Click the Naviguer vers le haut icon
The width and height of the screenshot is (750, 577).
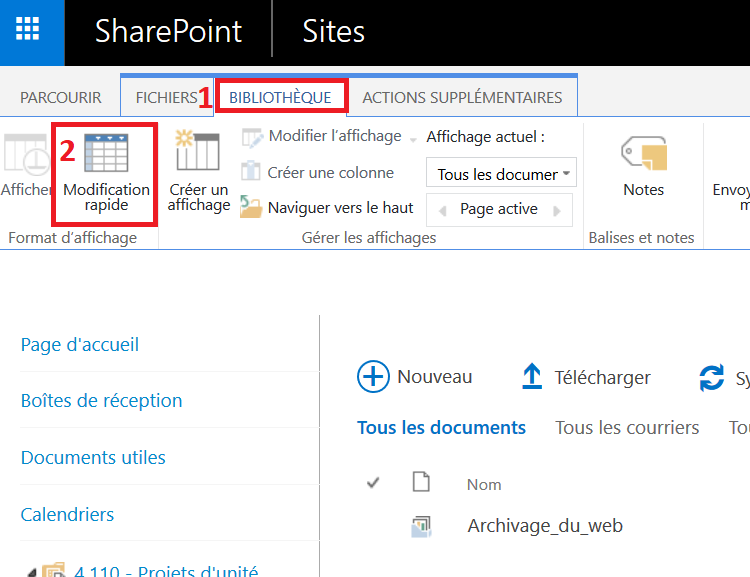(x=251, y=208)
